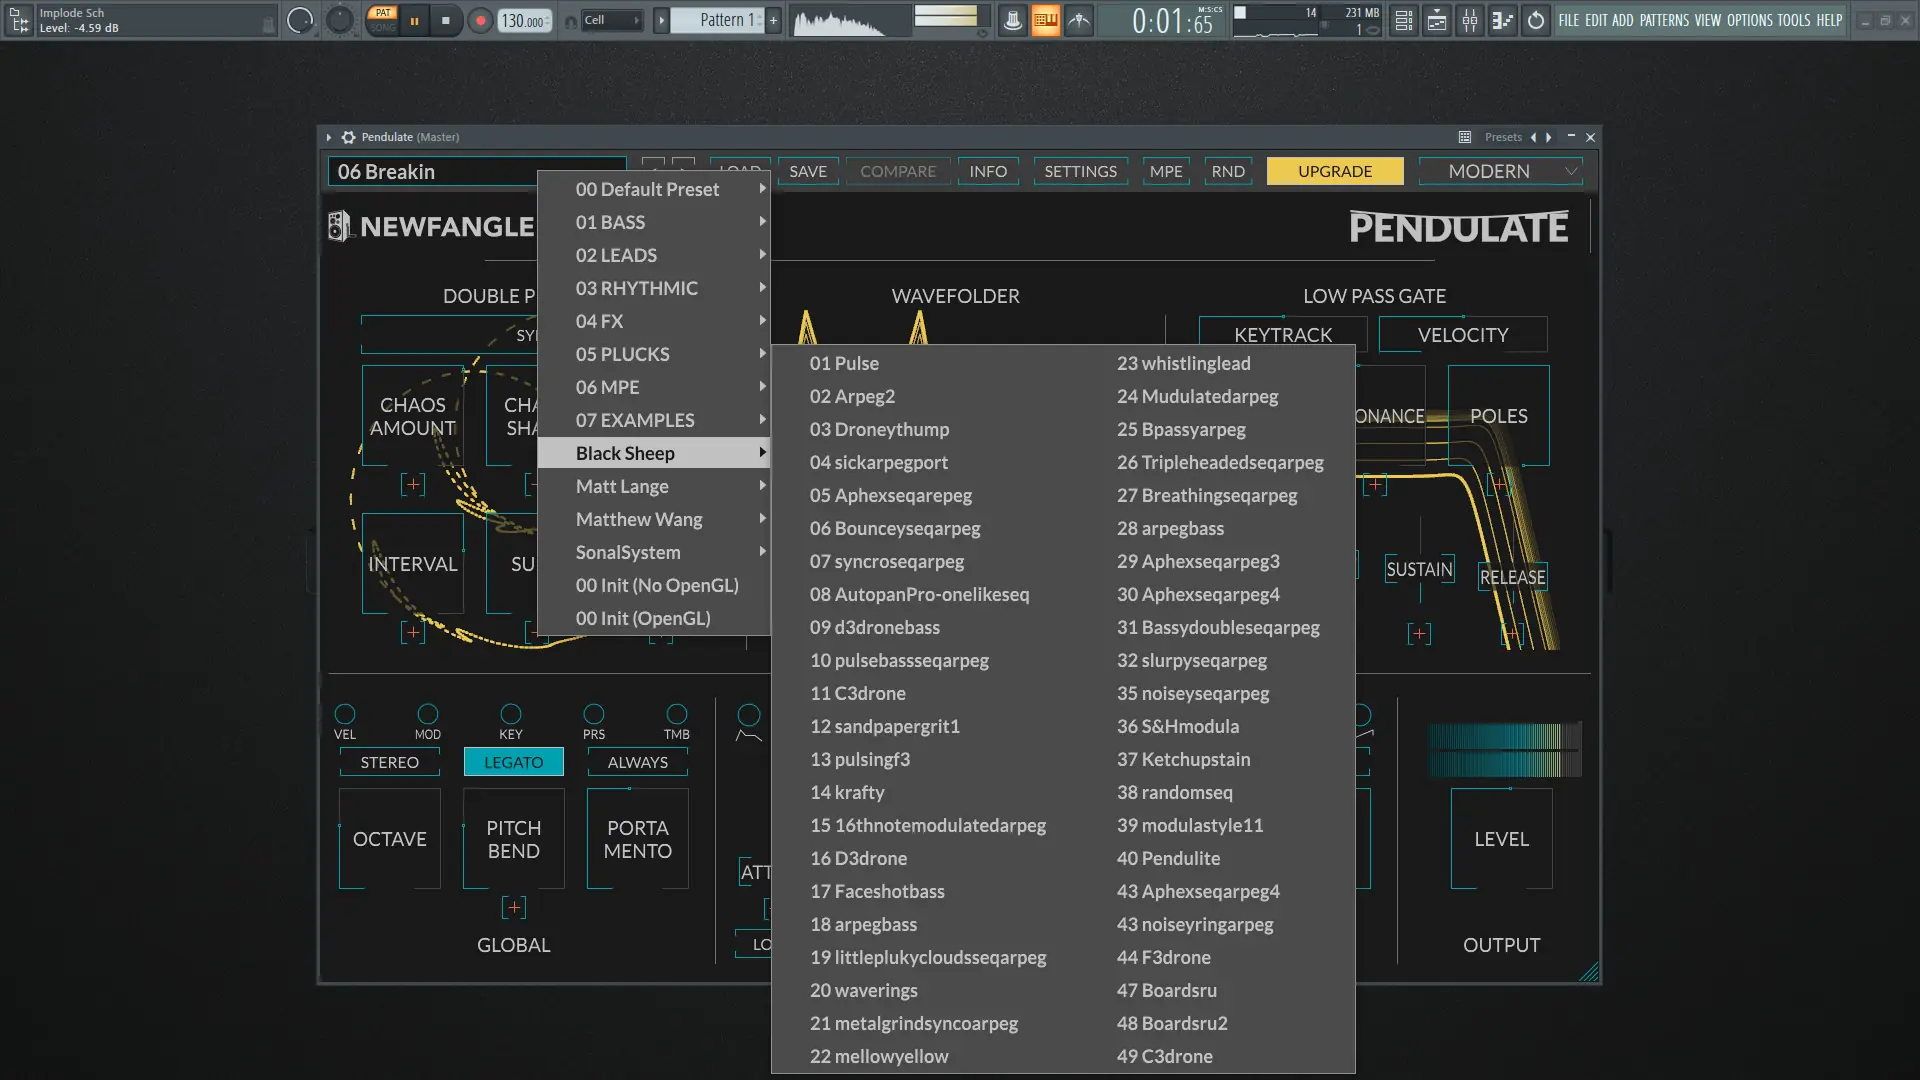Open the MODERN theme dropdown

tap(1500, 171)
